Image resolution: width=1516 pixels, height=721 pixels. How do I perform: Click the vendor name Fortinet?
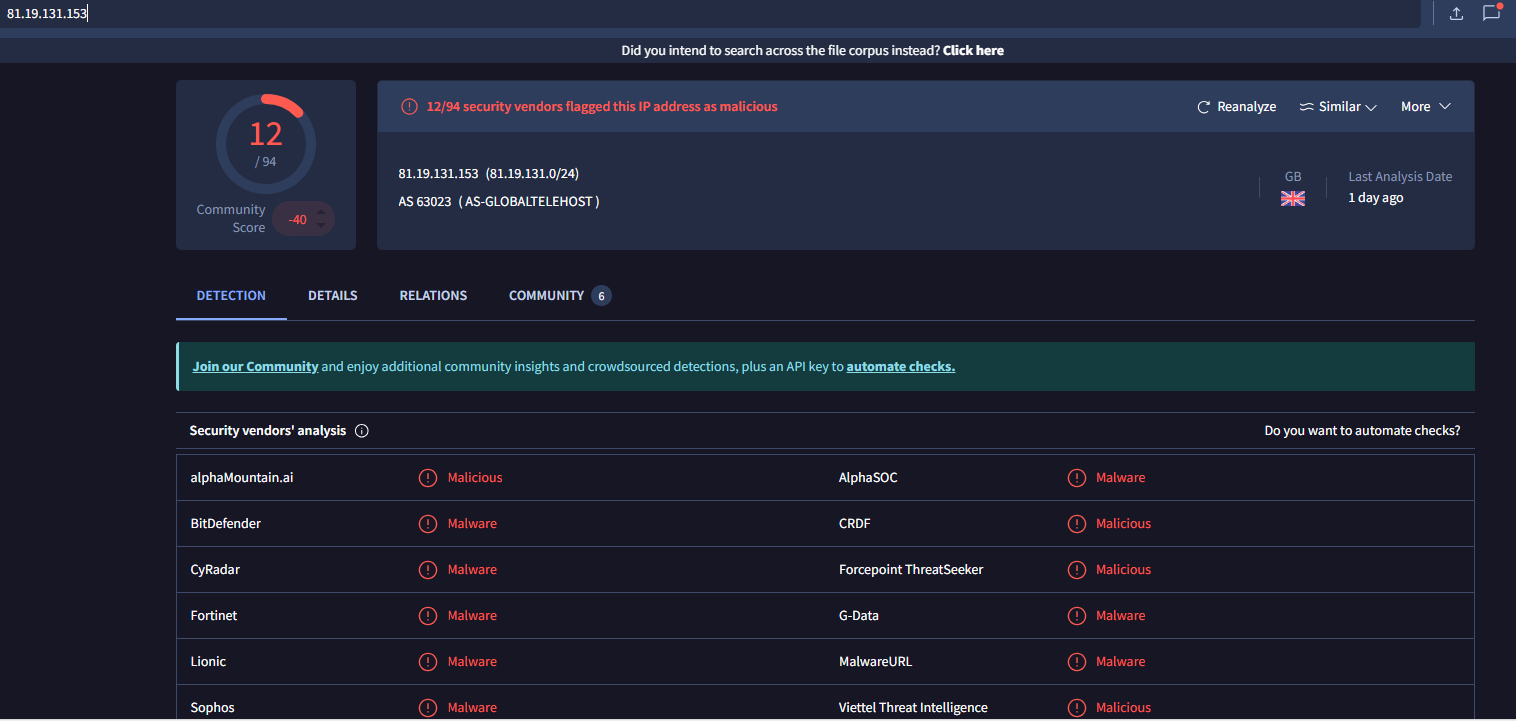[x=214, y=616]
